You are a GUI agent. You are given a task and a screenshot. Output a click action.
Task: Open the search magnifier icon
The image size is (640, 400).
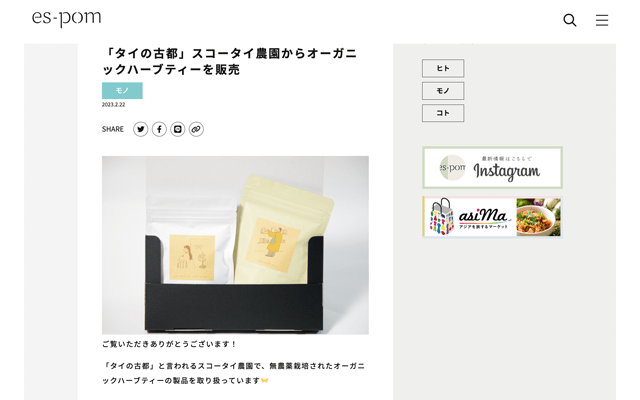(x=569, y=20)
